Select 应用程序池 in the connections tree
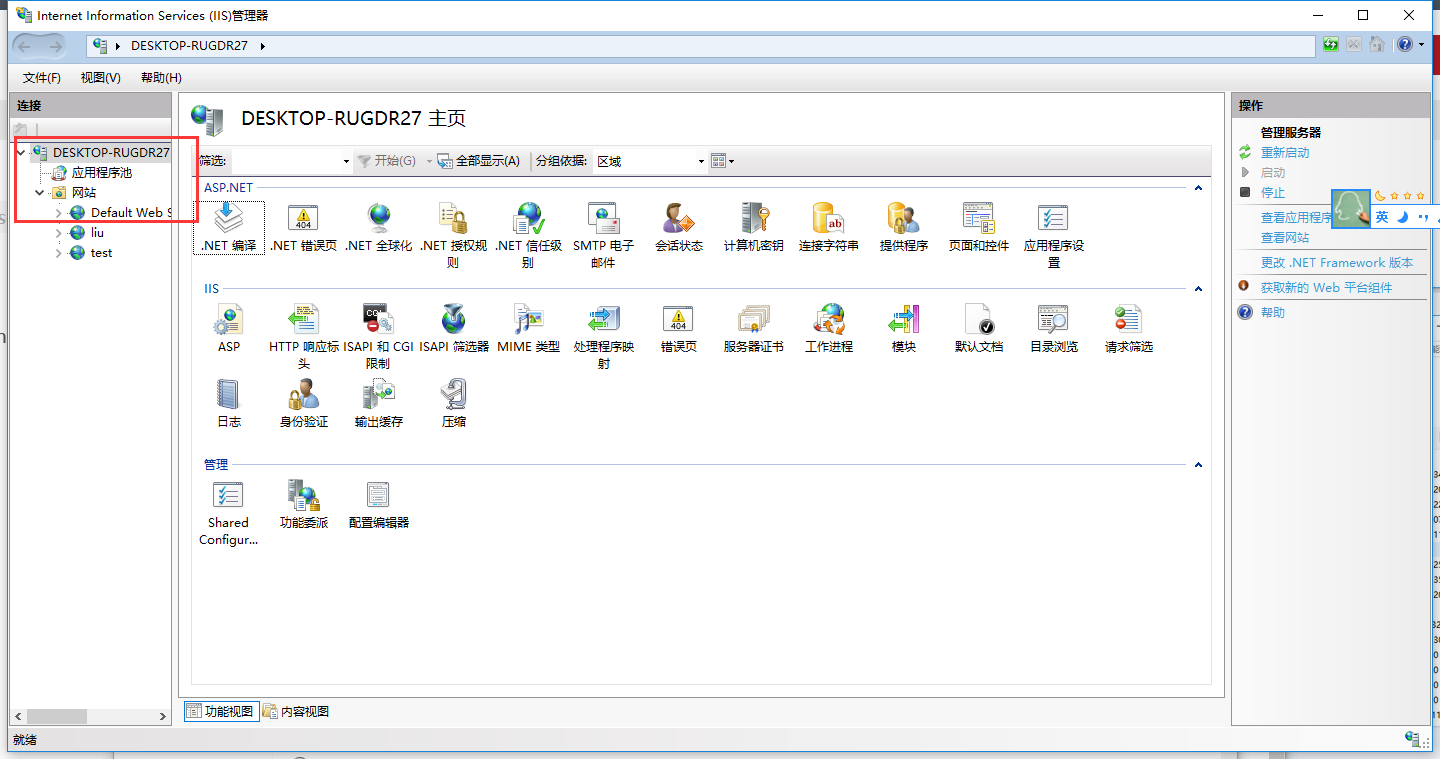Viewport: 1440px width, 759px height. pos(101,173)
